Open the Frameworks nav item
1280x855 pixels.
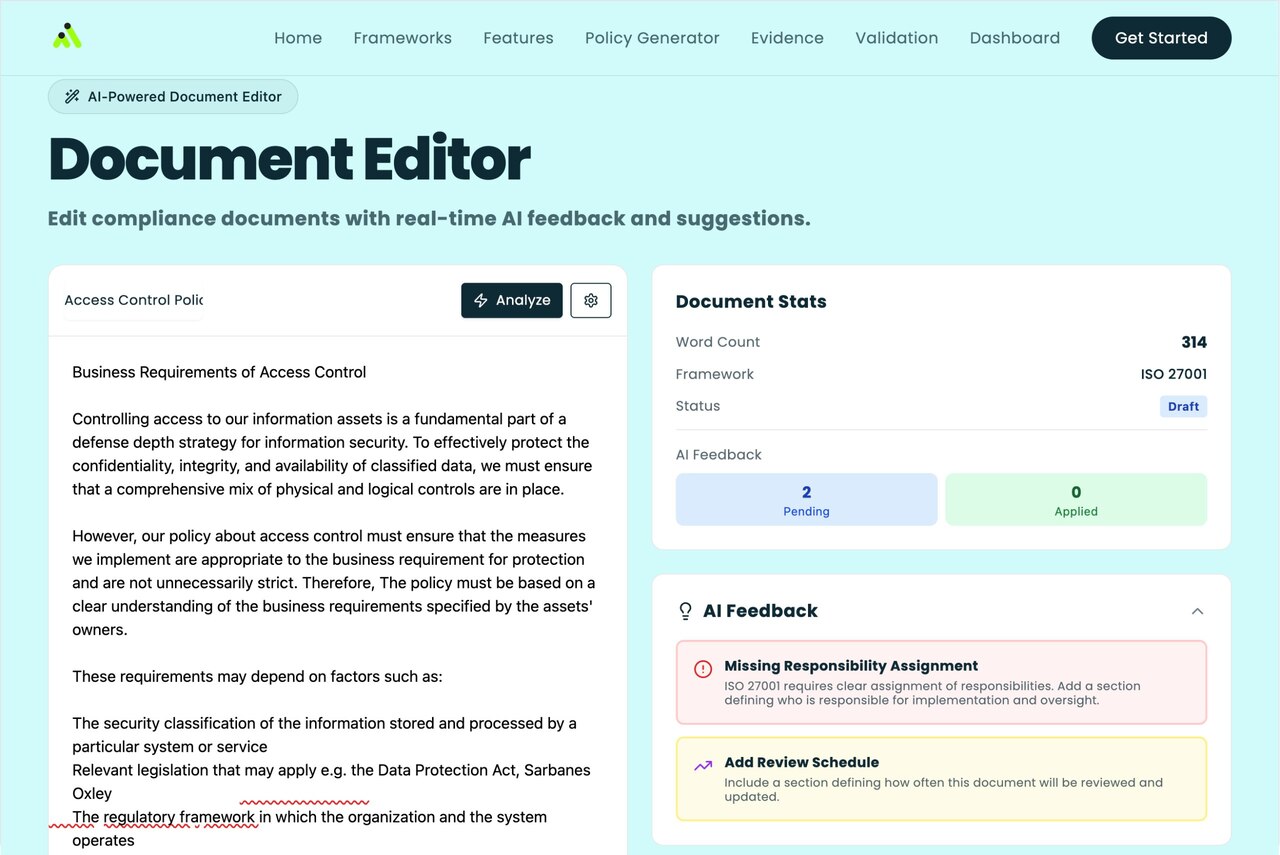click(x=402, y=38)
